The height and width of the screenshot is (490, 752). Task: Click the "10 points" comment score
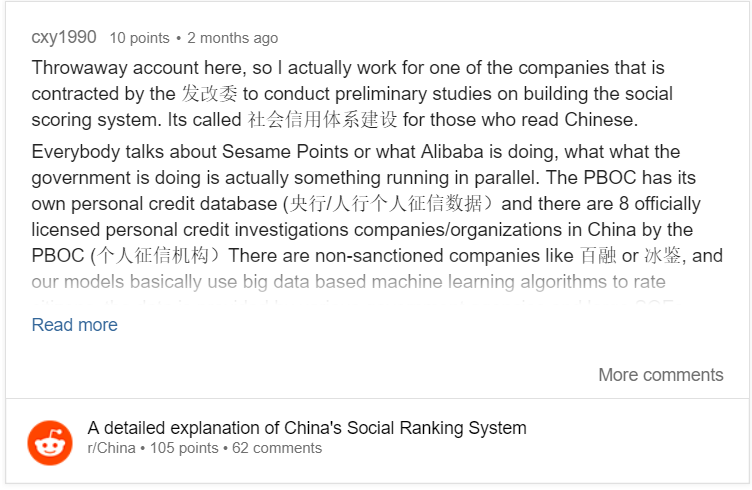point(140,38)
